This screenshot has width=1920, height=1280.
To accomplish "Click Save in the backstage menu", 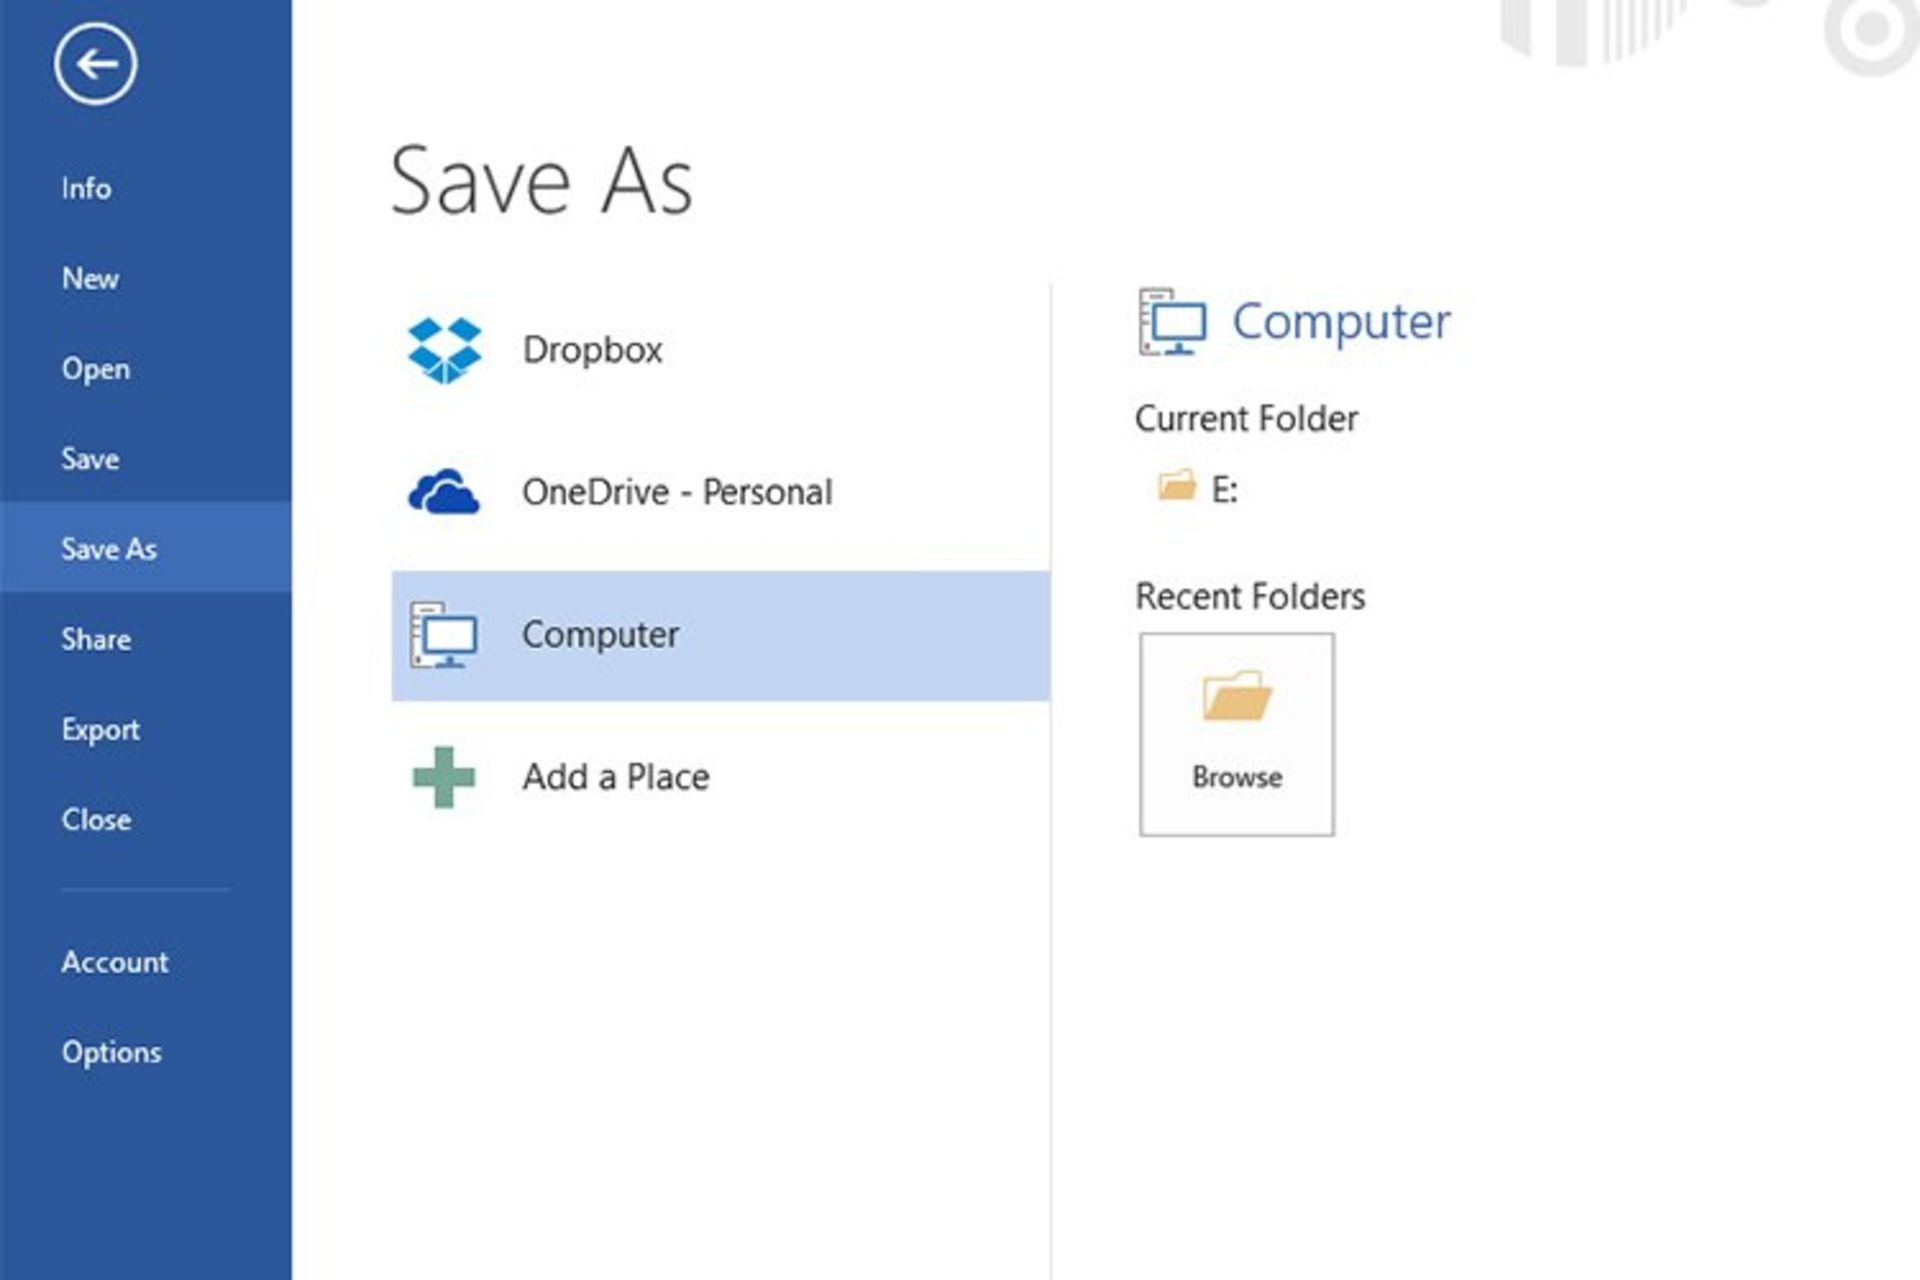I will click(x=90, y=459).
